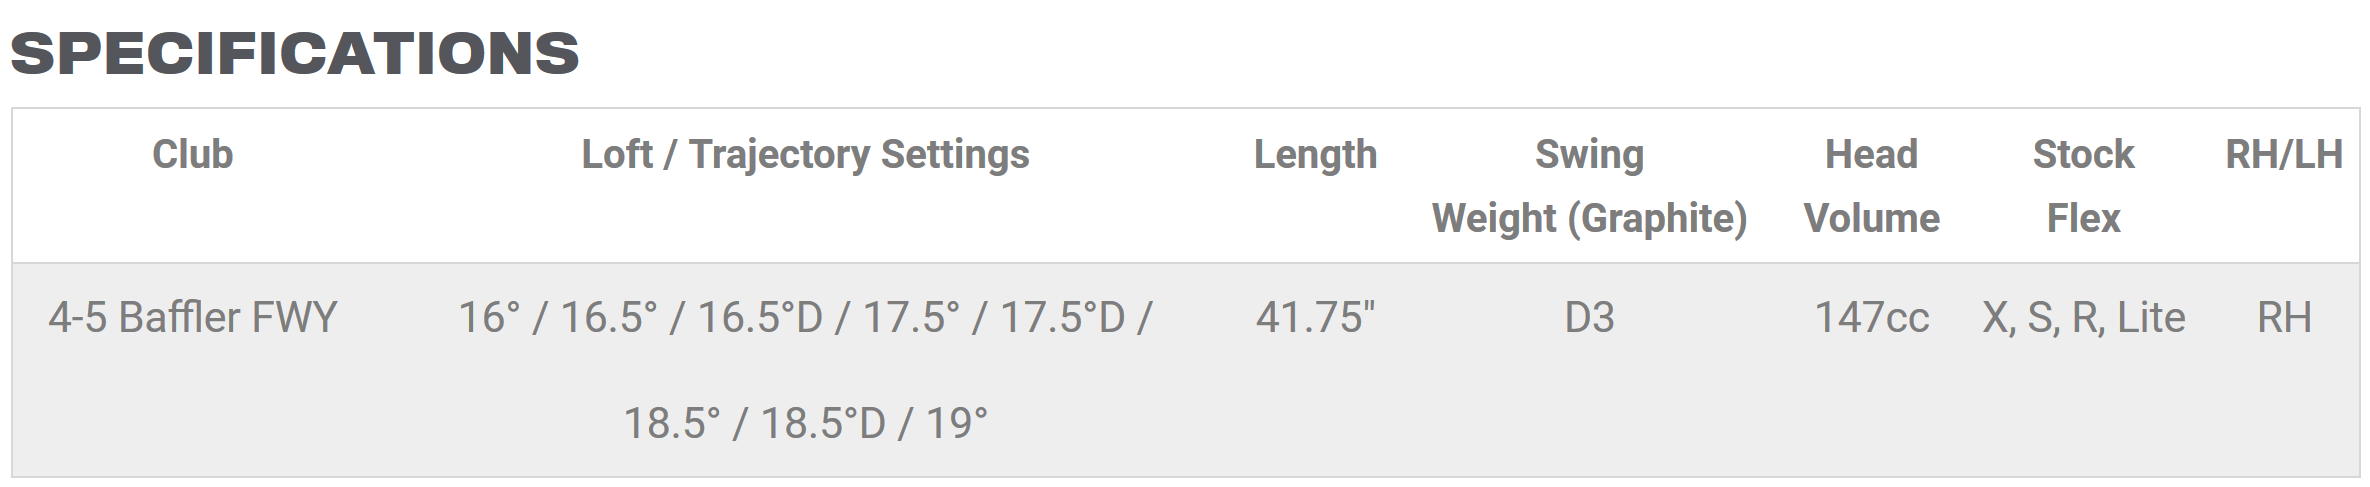2370x487 pixels.
Task: Click the 17.5°D loft setting text
Action: [1062, 318]
